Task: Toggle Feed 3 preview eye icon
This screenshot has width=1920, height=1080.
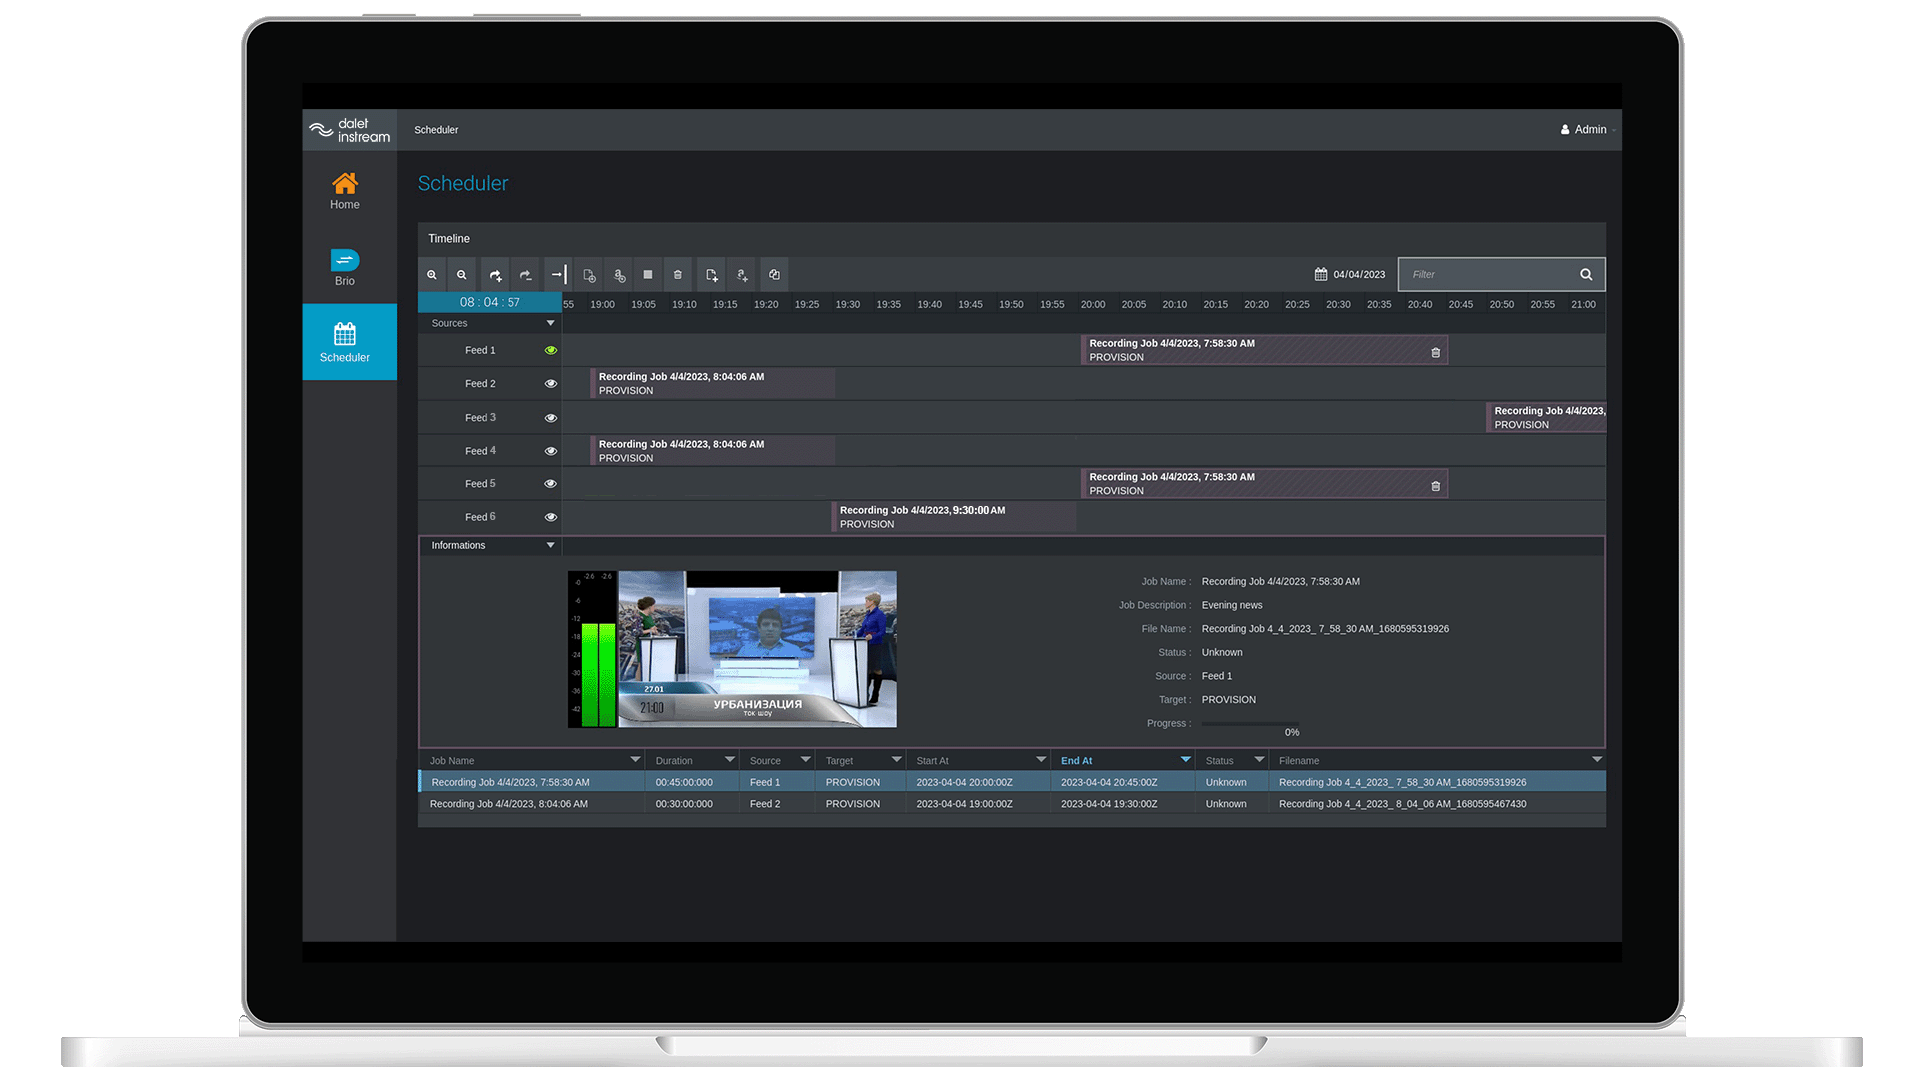Action: (x=550, y=418)
